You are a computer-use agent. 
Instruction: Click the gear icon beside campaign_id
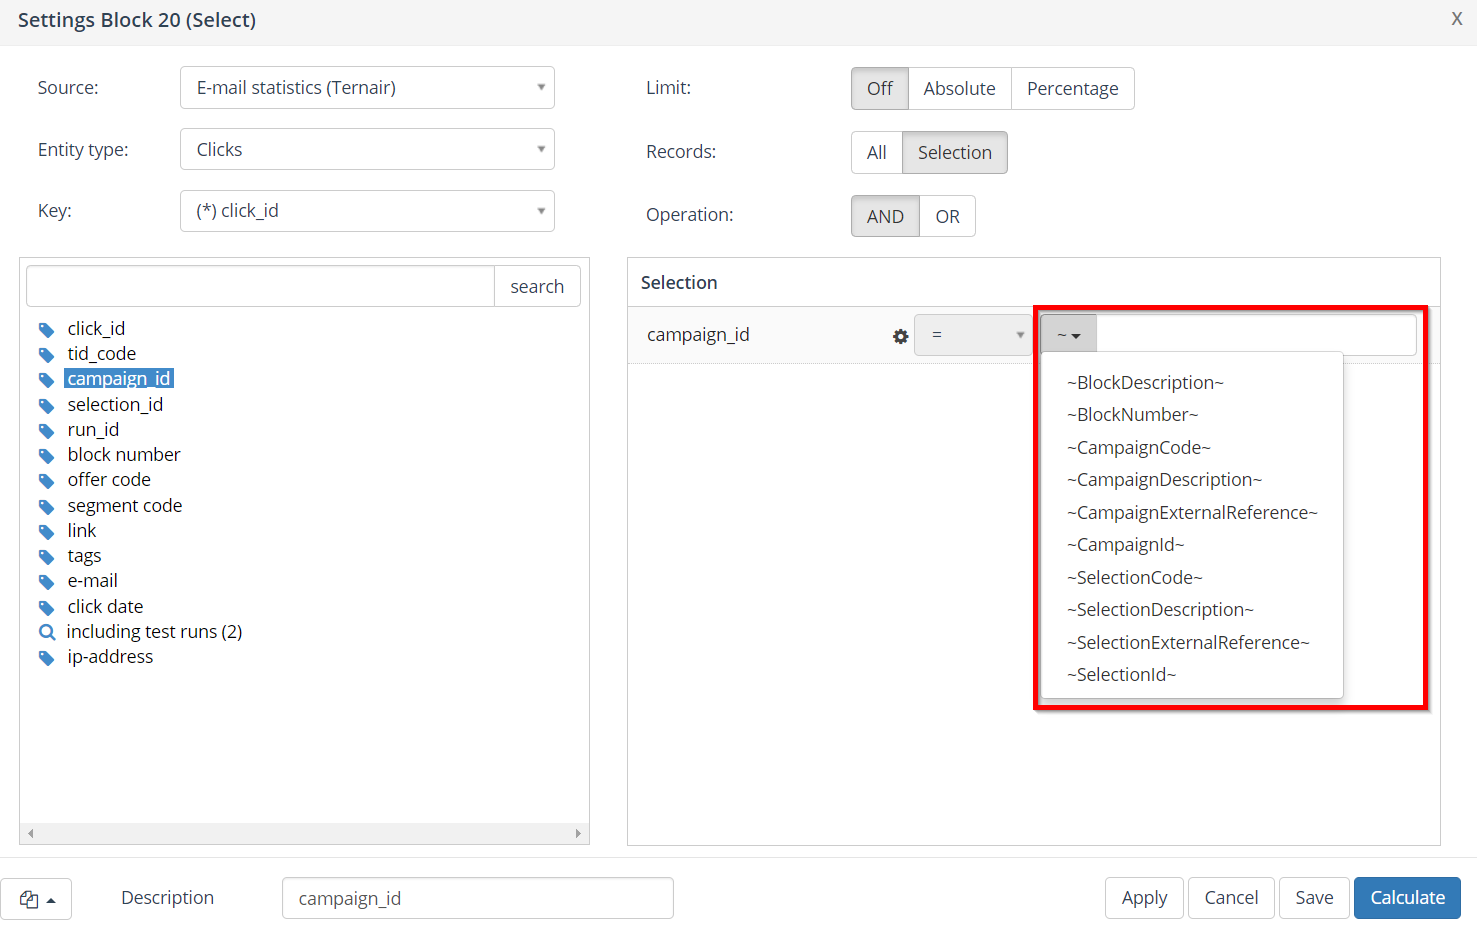pyautogui.click(x=900, y=336)
